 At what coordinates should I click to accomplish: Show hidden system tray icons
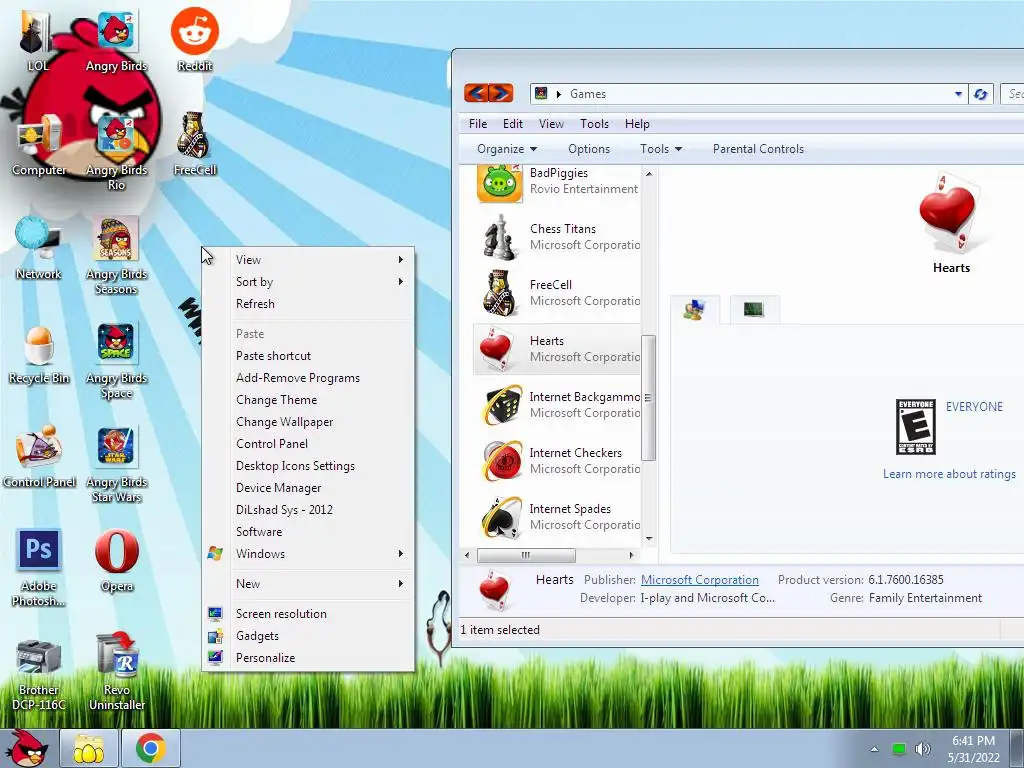point(874,749)
